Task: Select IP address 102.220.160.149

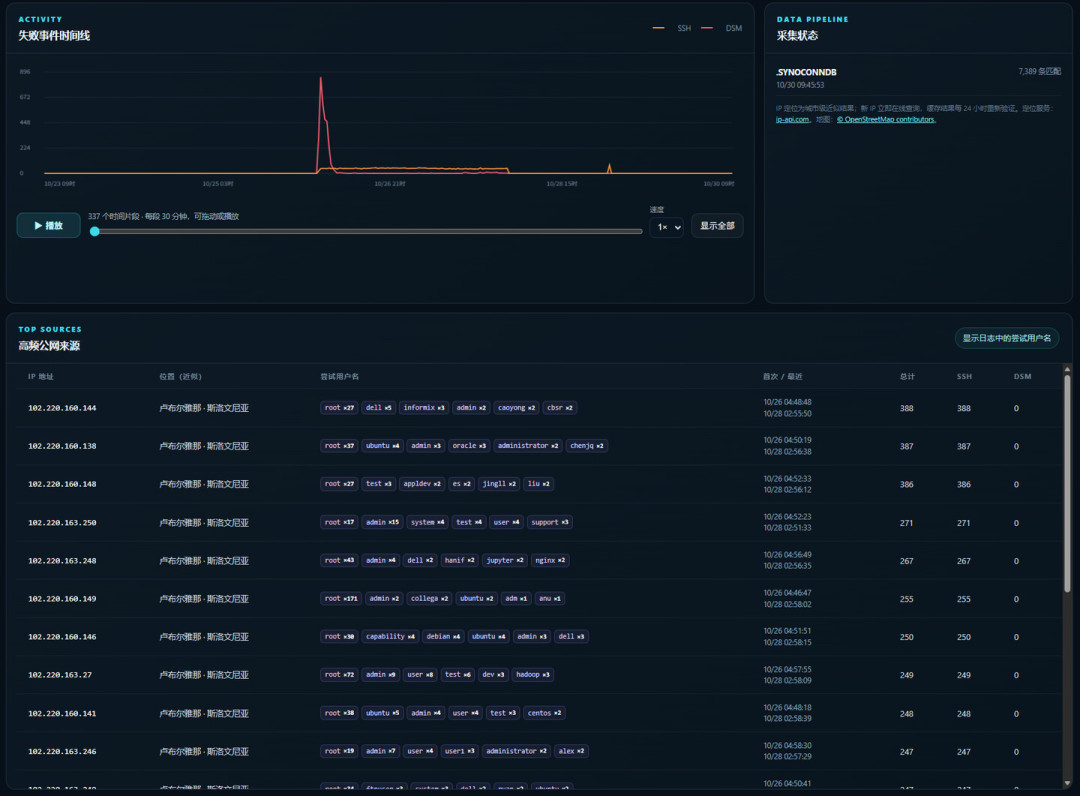Action: 62,599
